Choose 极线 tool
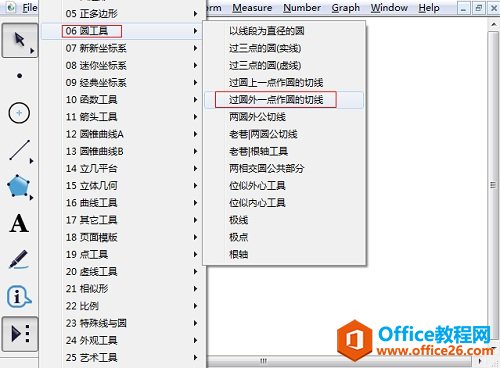The image size is (500, 368). 284,220
